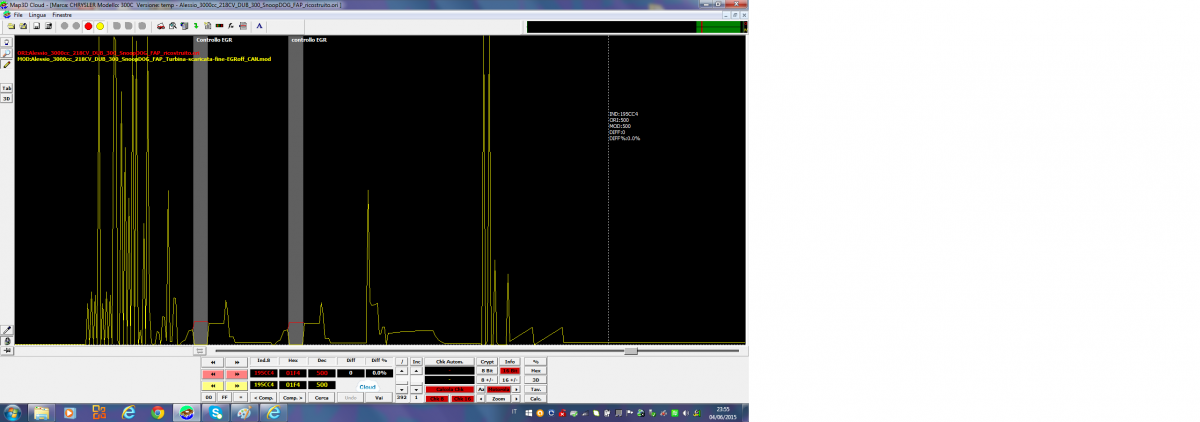The width and height of the screenshot is (1200, 422).
Task: Click the < Comp. button
Action: 262,398
